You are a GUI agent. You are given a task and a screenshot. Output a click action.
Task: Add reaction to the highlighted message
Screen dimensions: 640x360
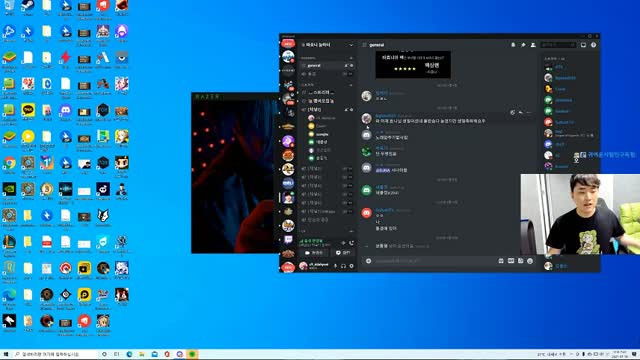(x=513, y=112)
